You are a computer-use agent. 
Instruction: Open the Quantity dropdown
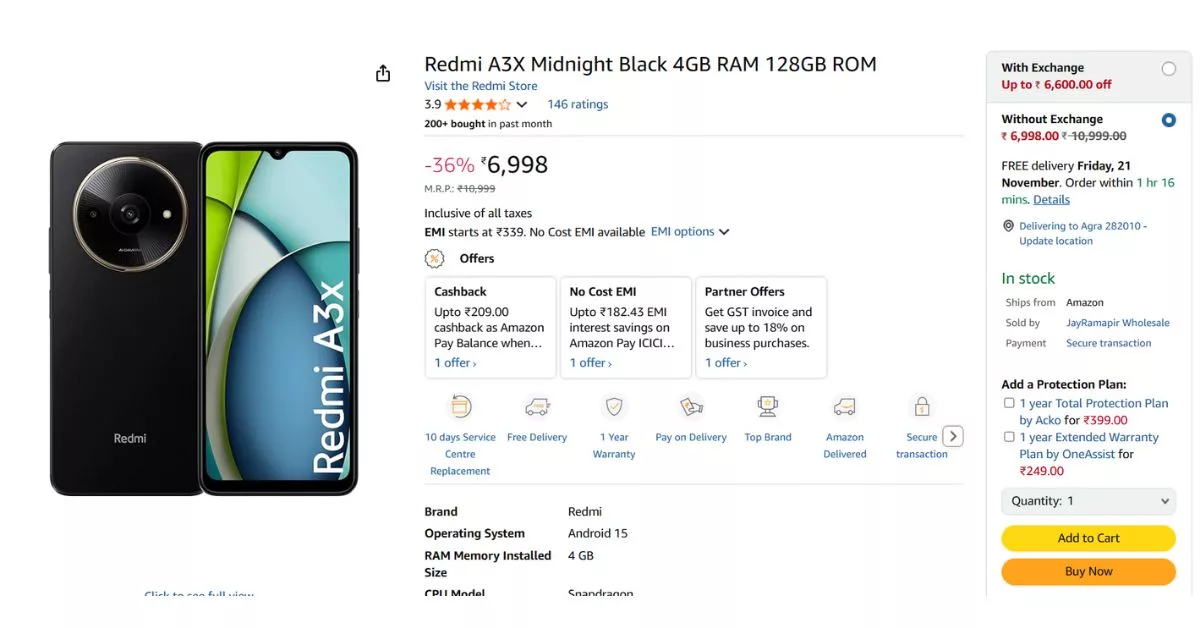pos(1088,501)
